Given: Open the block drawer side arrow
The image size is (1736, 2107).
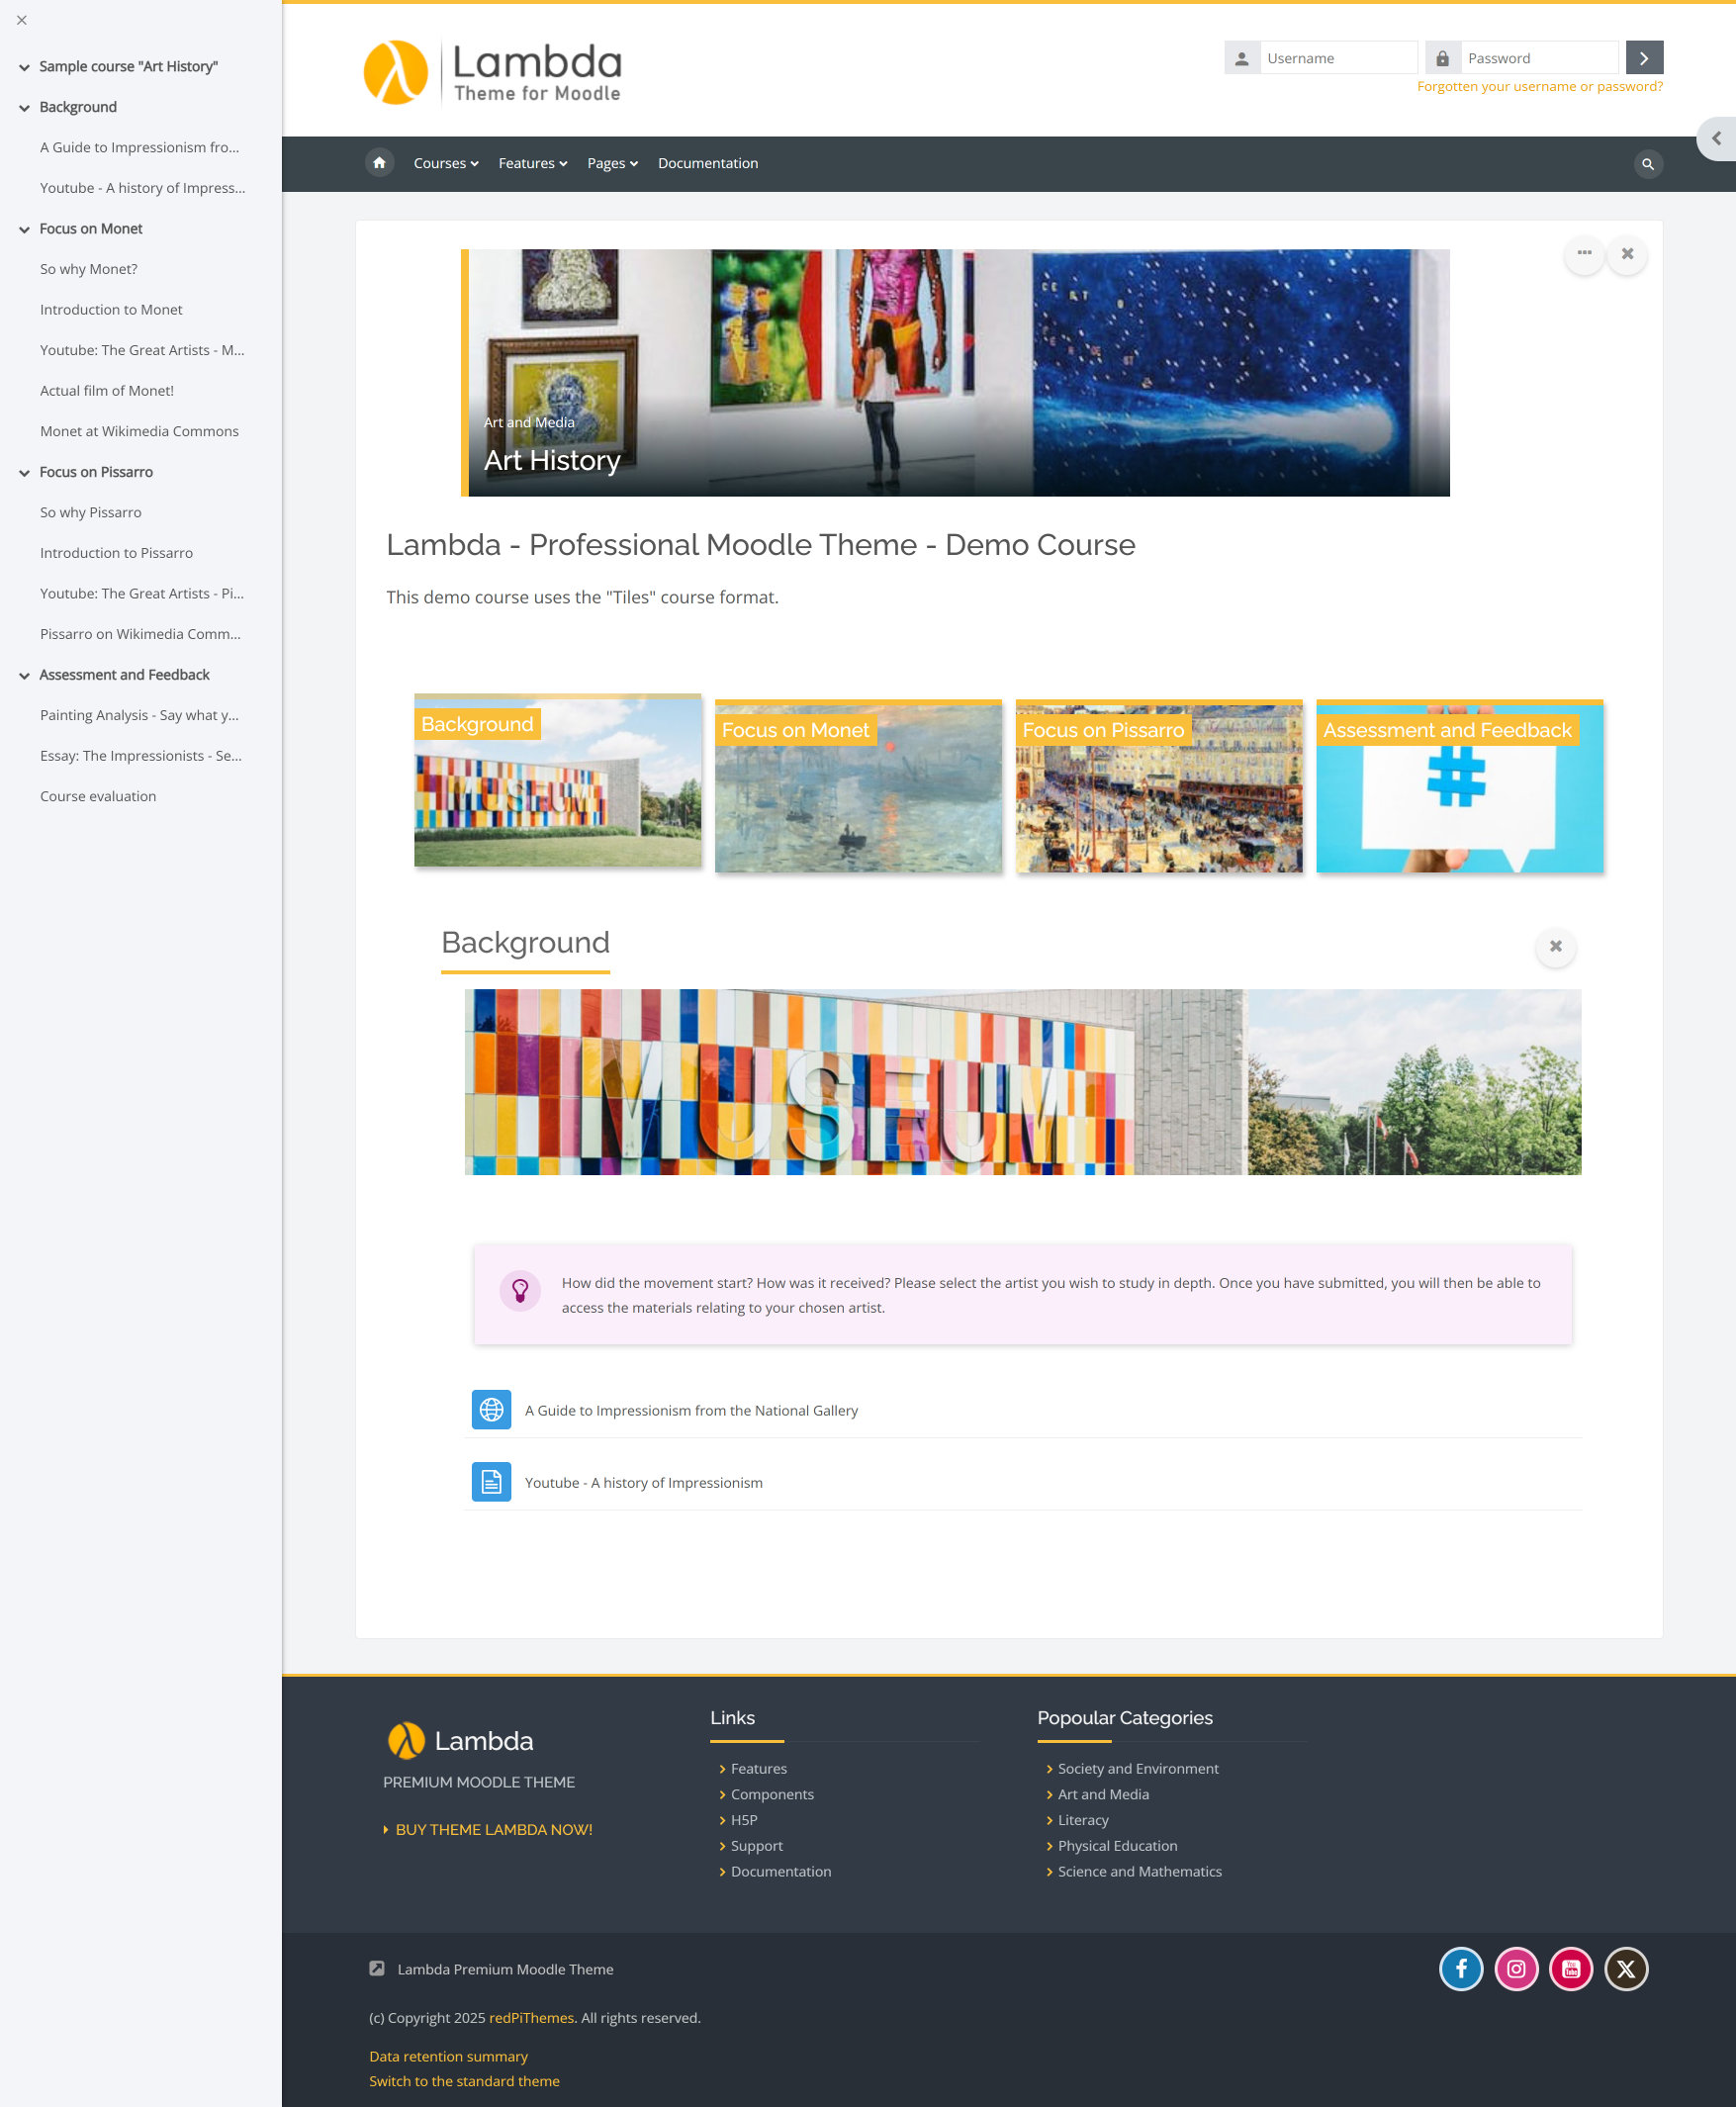Looking at the screenshot, I should 1716,139.
